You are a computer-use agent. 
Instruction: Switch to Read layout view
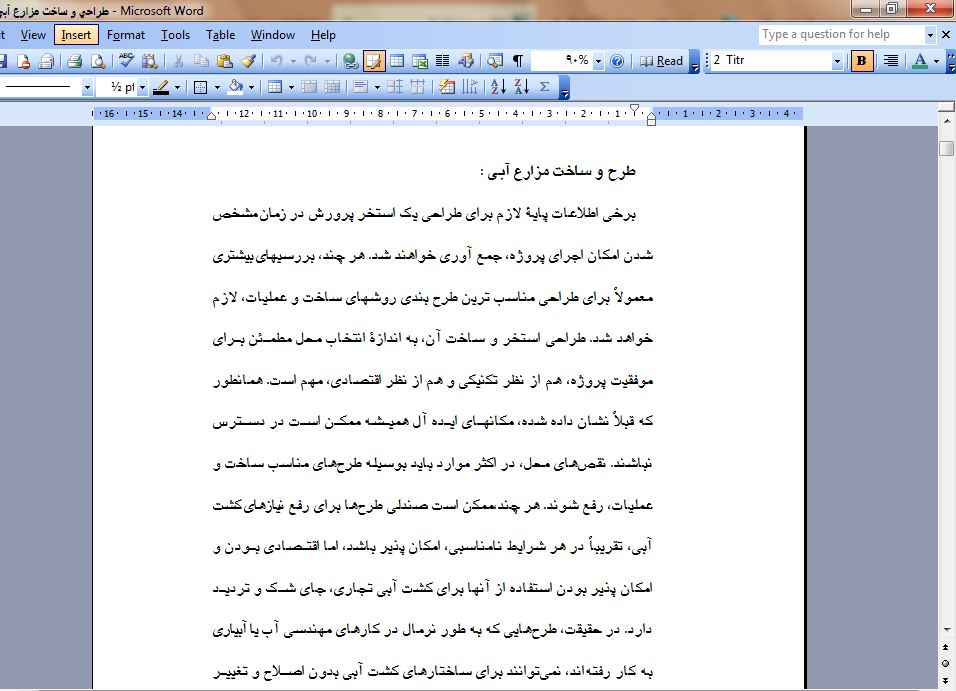coord(662,61)
